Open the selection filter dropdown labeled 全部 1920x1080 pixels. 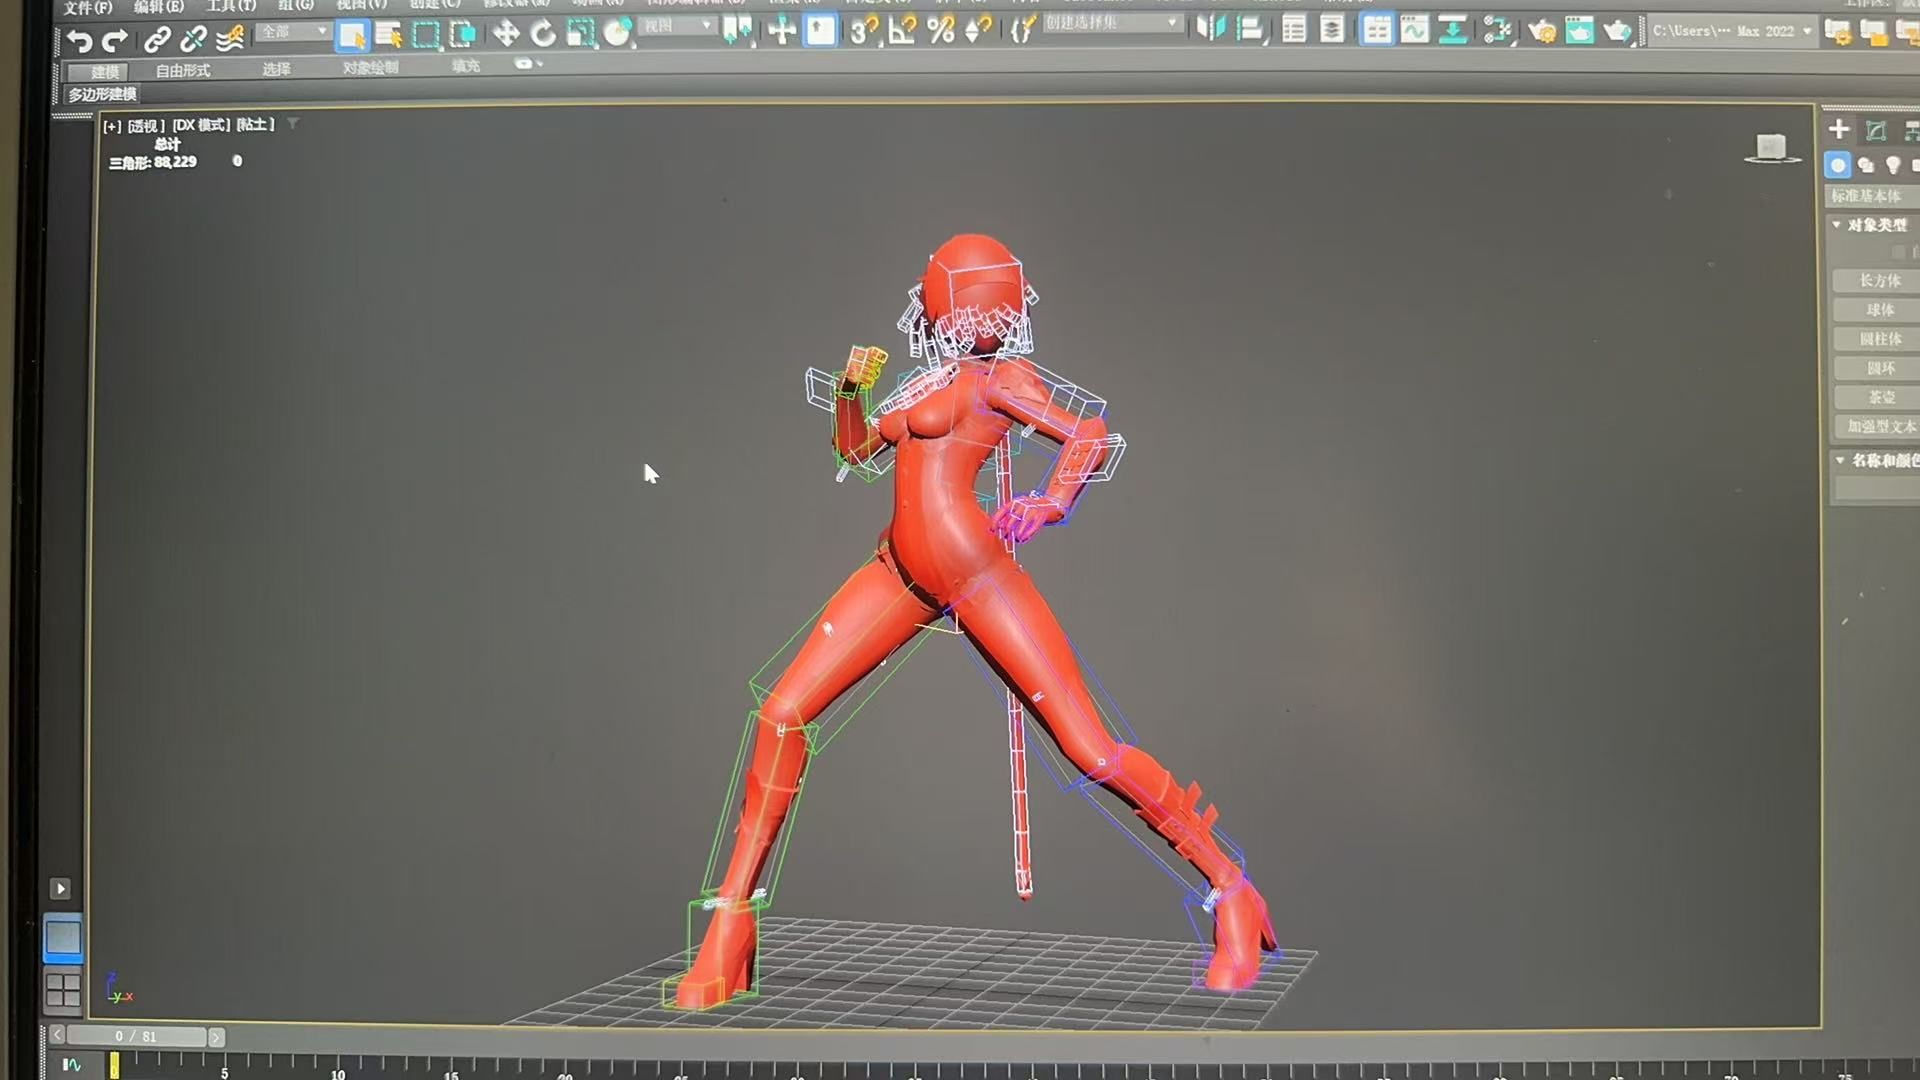(292, 32)
